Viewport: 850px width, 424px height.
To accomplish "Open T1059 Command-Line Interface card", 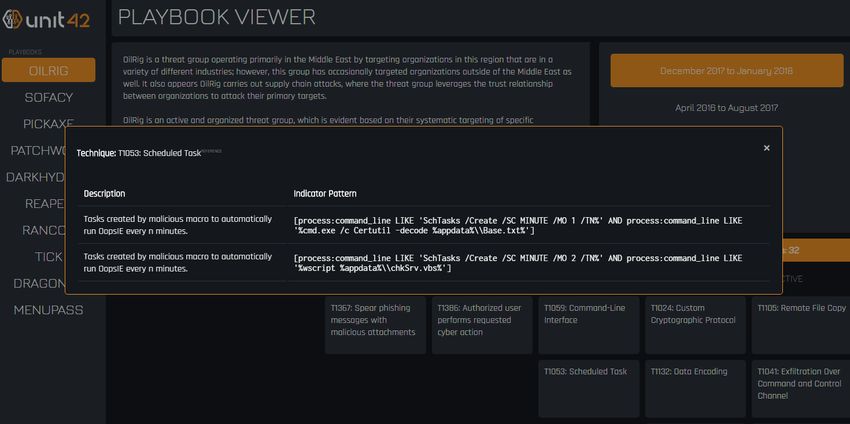I will coord(589,325).
